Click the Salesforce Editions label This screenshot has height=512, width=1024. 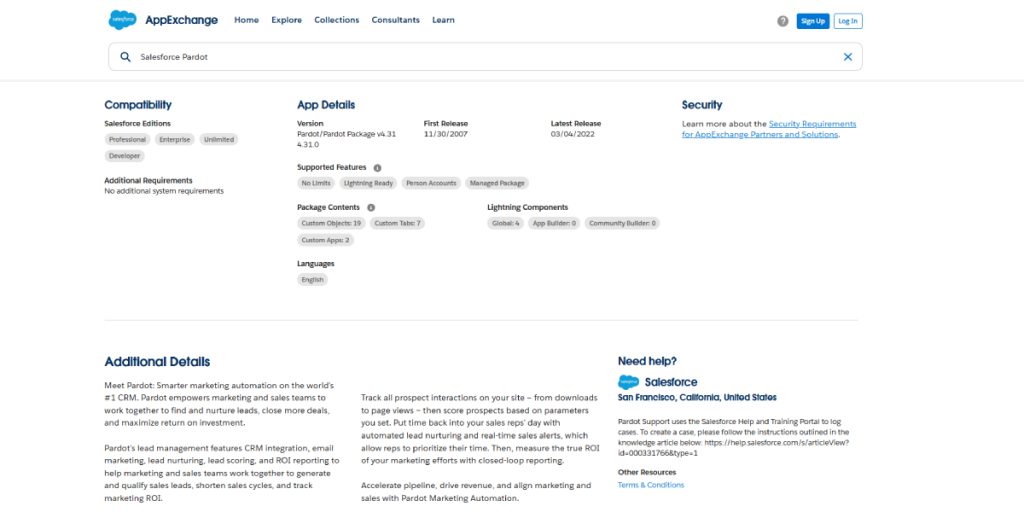(138, 123)
